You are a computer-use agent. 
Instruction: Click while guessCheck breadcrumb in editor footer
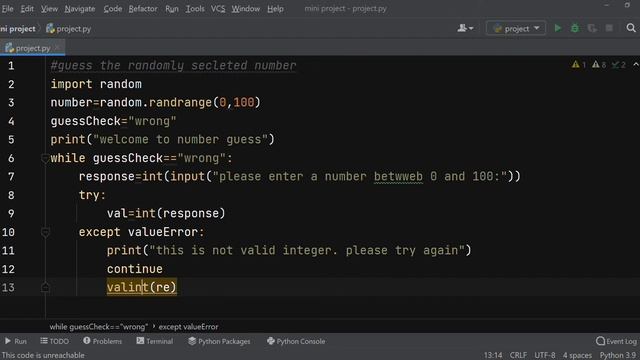tap(99, 327)
